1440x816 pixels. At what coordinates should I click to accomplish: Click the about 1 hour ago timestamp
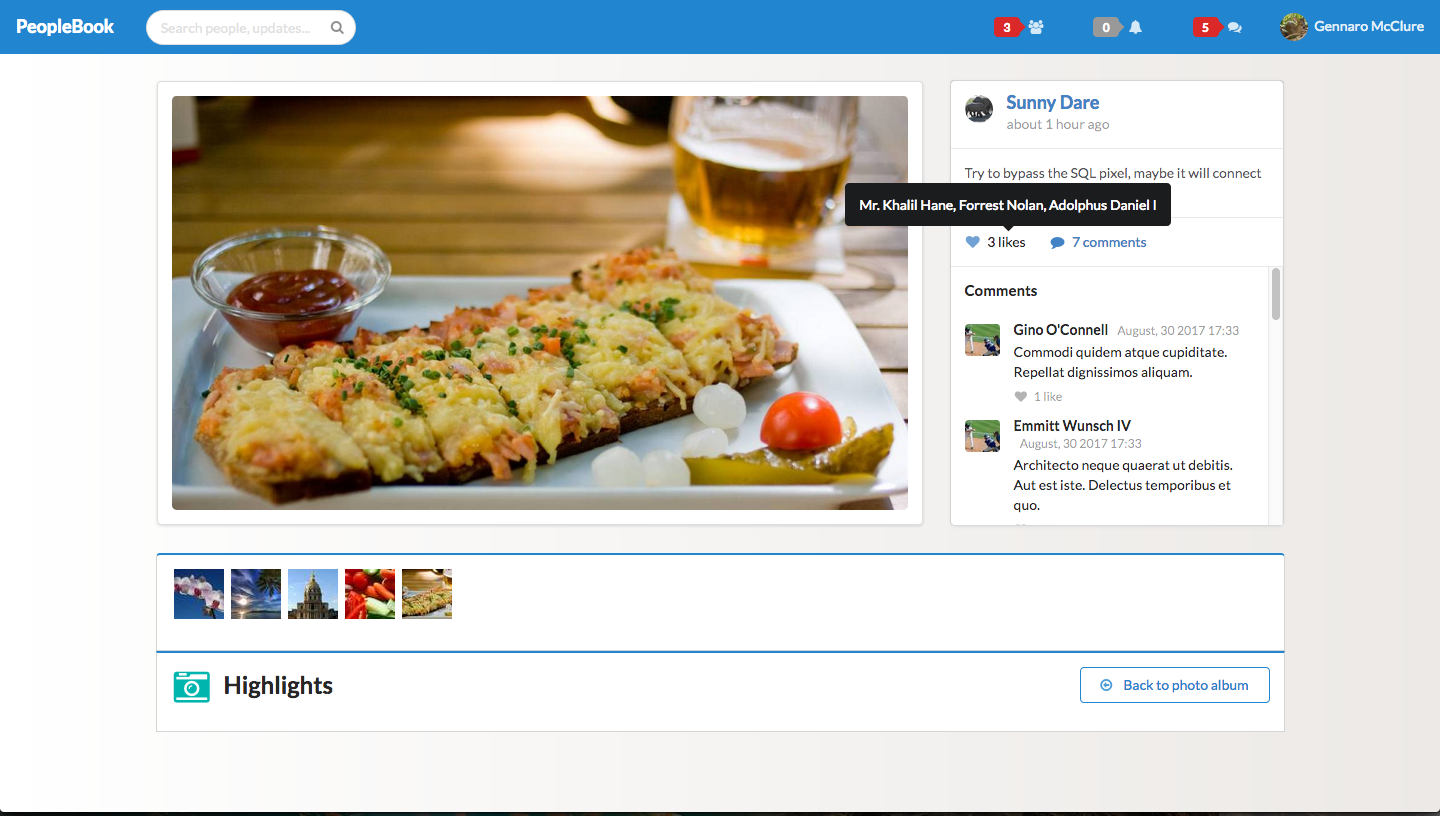pos(1058,125)
